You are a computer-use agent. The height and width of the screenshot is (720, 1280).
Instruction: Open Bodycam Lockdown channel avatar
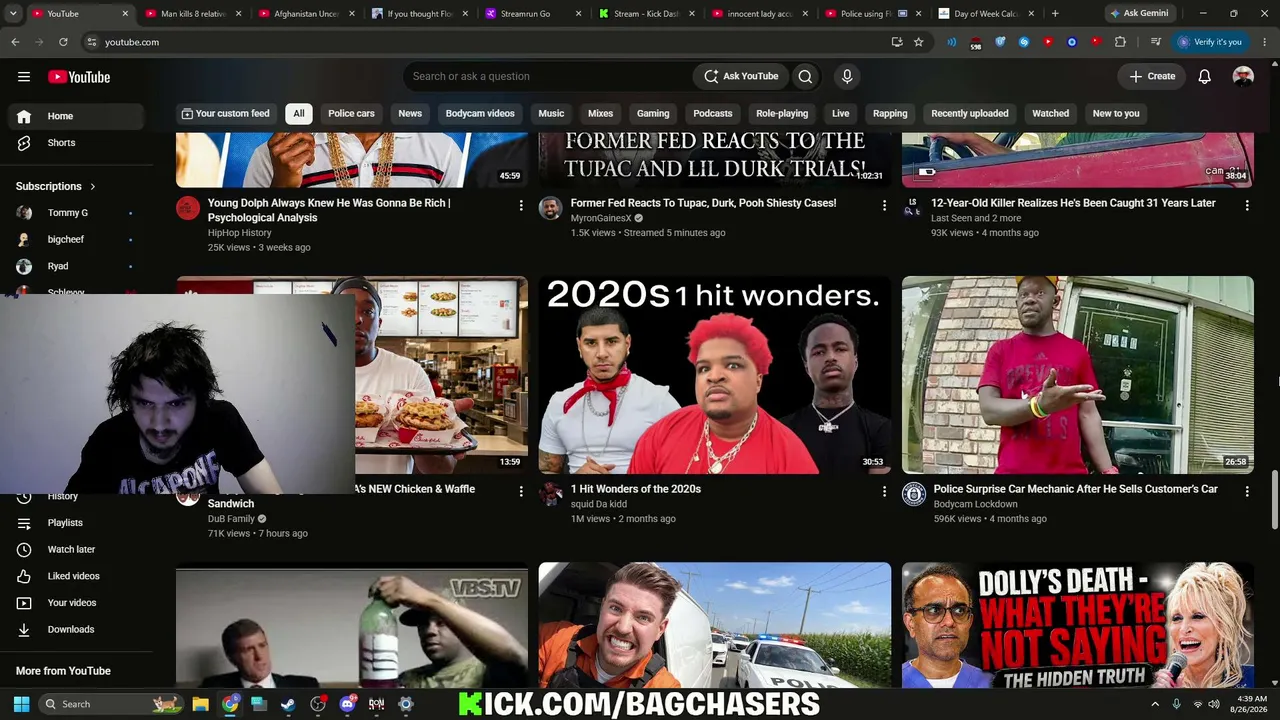[914, 494]
